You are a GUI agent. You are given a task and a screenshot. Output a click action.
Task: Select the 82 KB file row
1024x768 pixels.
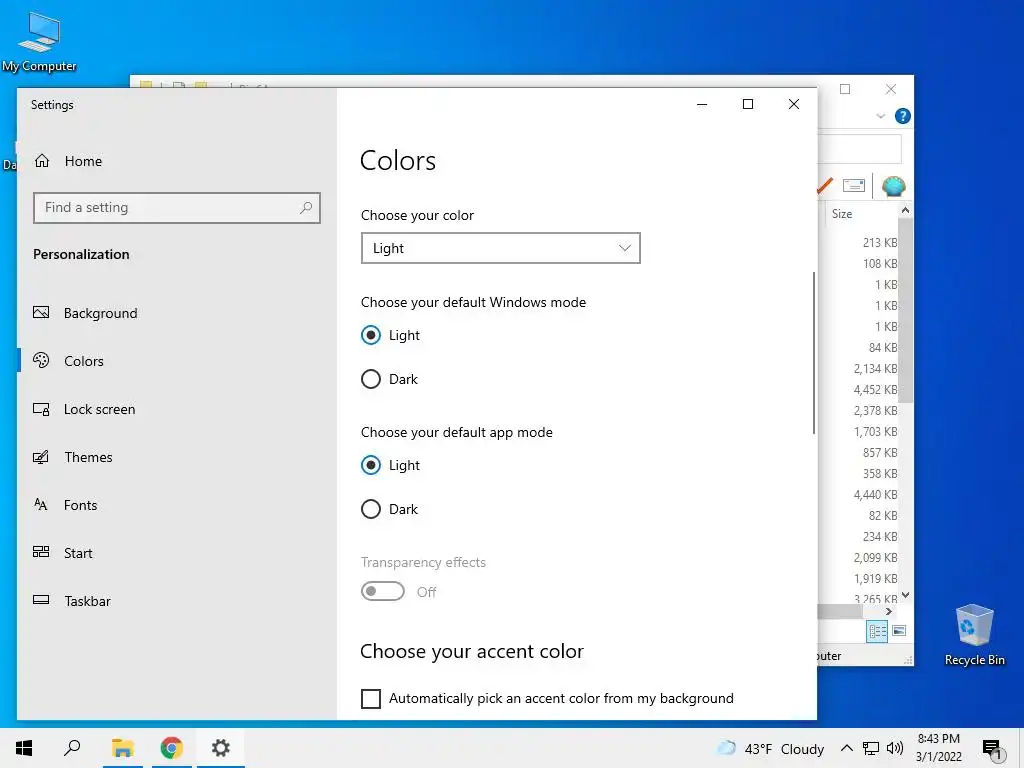[x=883, y=515]
